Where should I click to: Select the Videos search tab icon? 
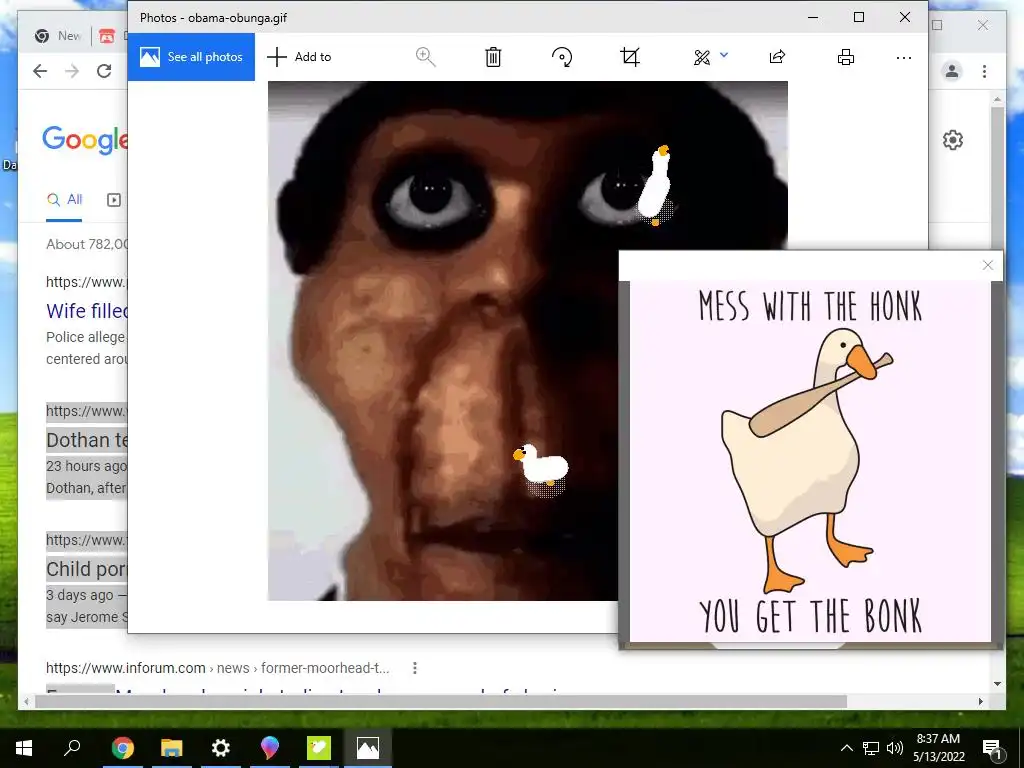(114, 200)
